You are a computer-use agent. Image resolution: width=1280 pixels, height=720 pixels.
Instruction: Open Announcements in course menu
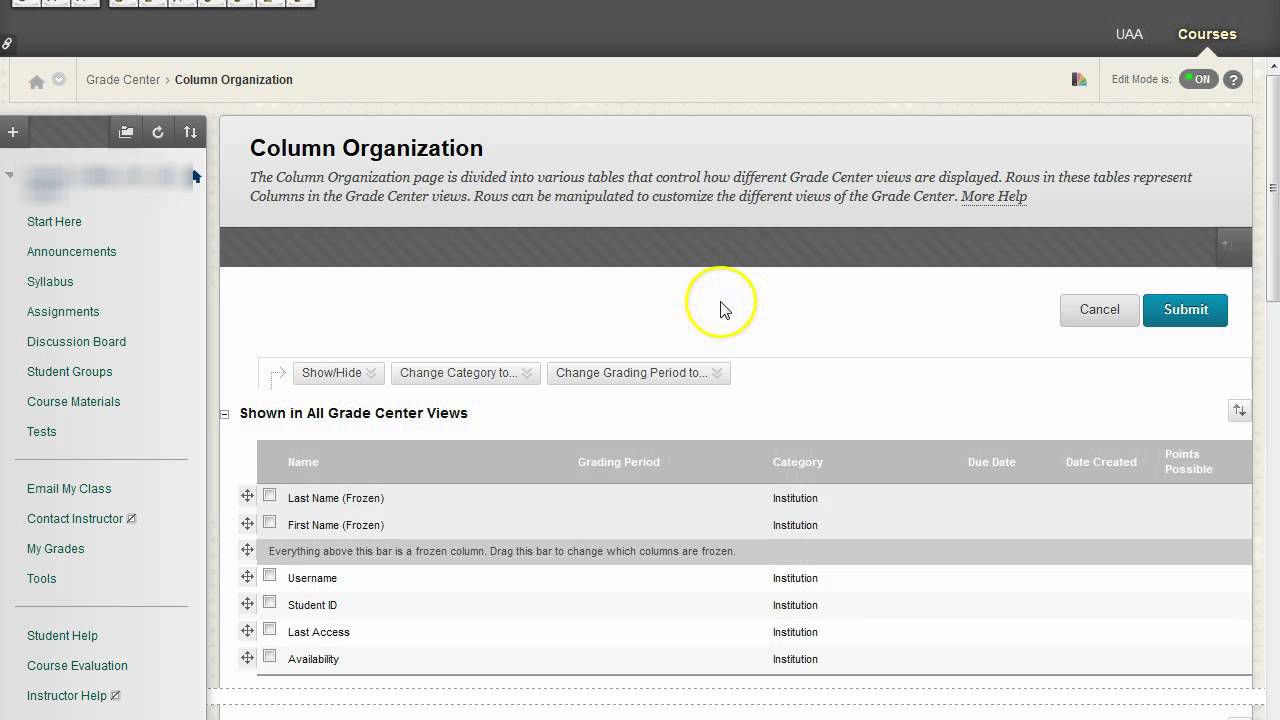(x=71, y=252)
